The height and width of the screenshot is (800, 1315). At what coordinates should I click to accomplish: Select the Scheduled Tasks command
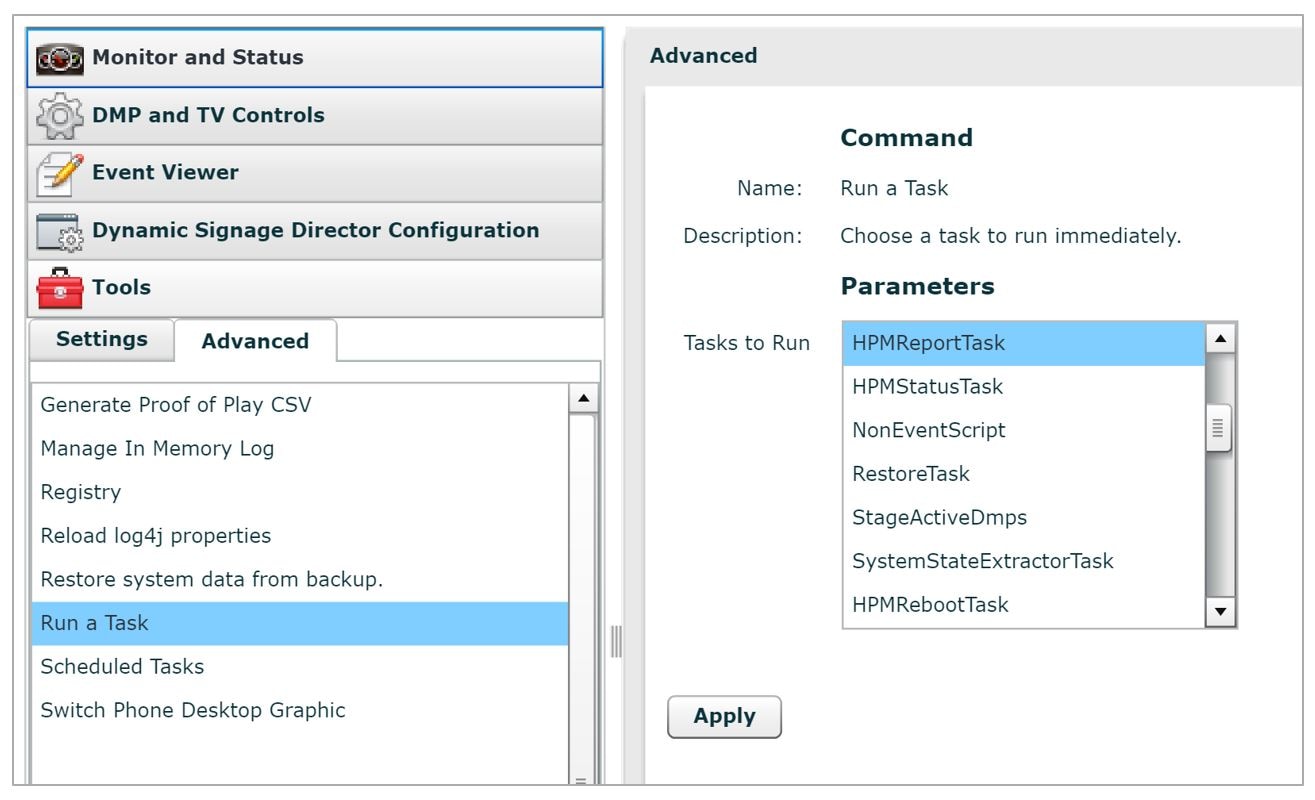(300, 666)
